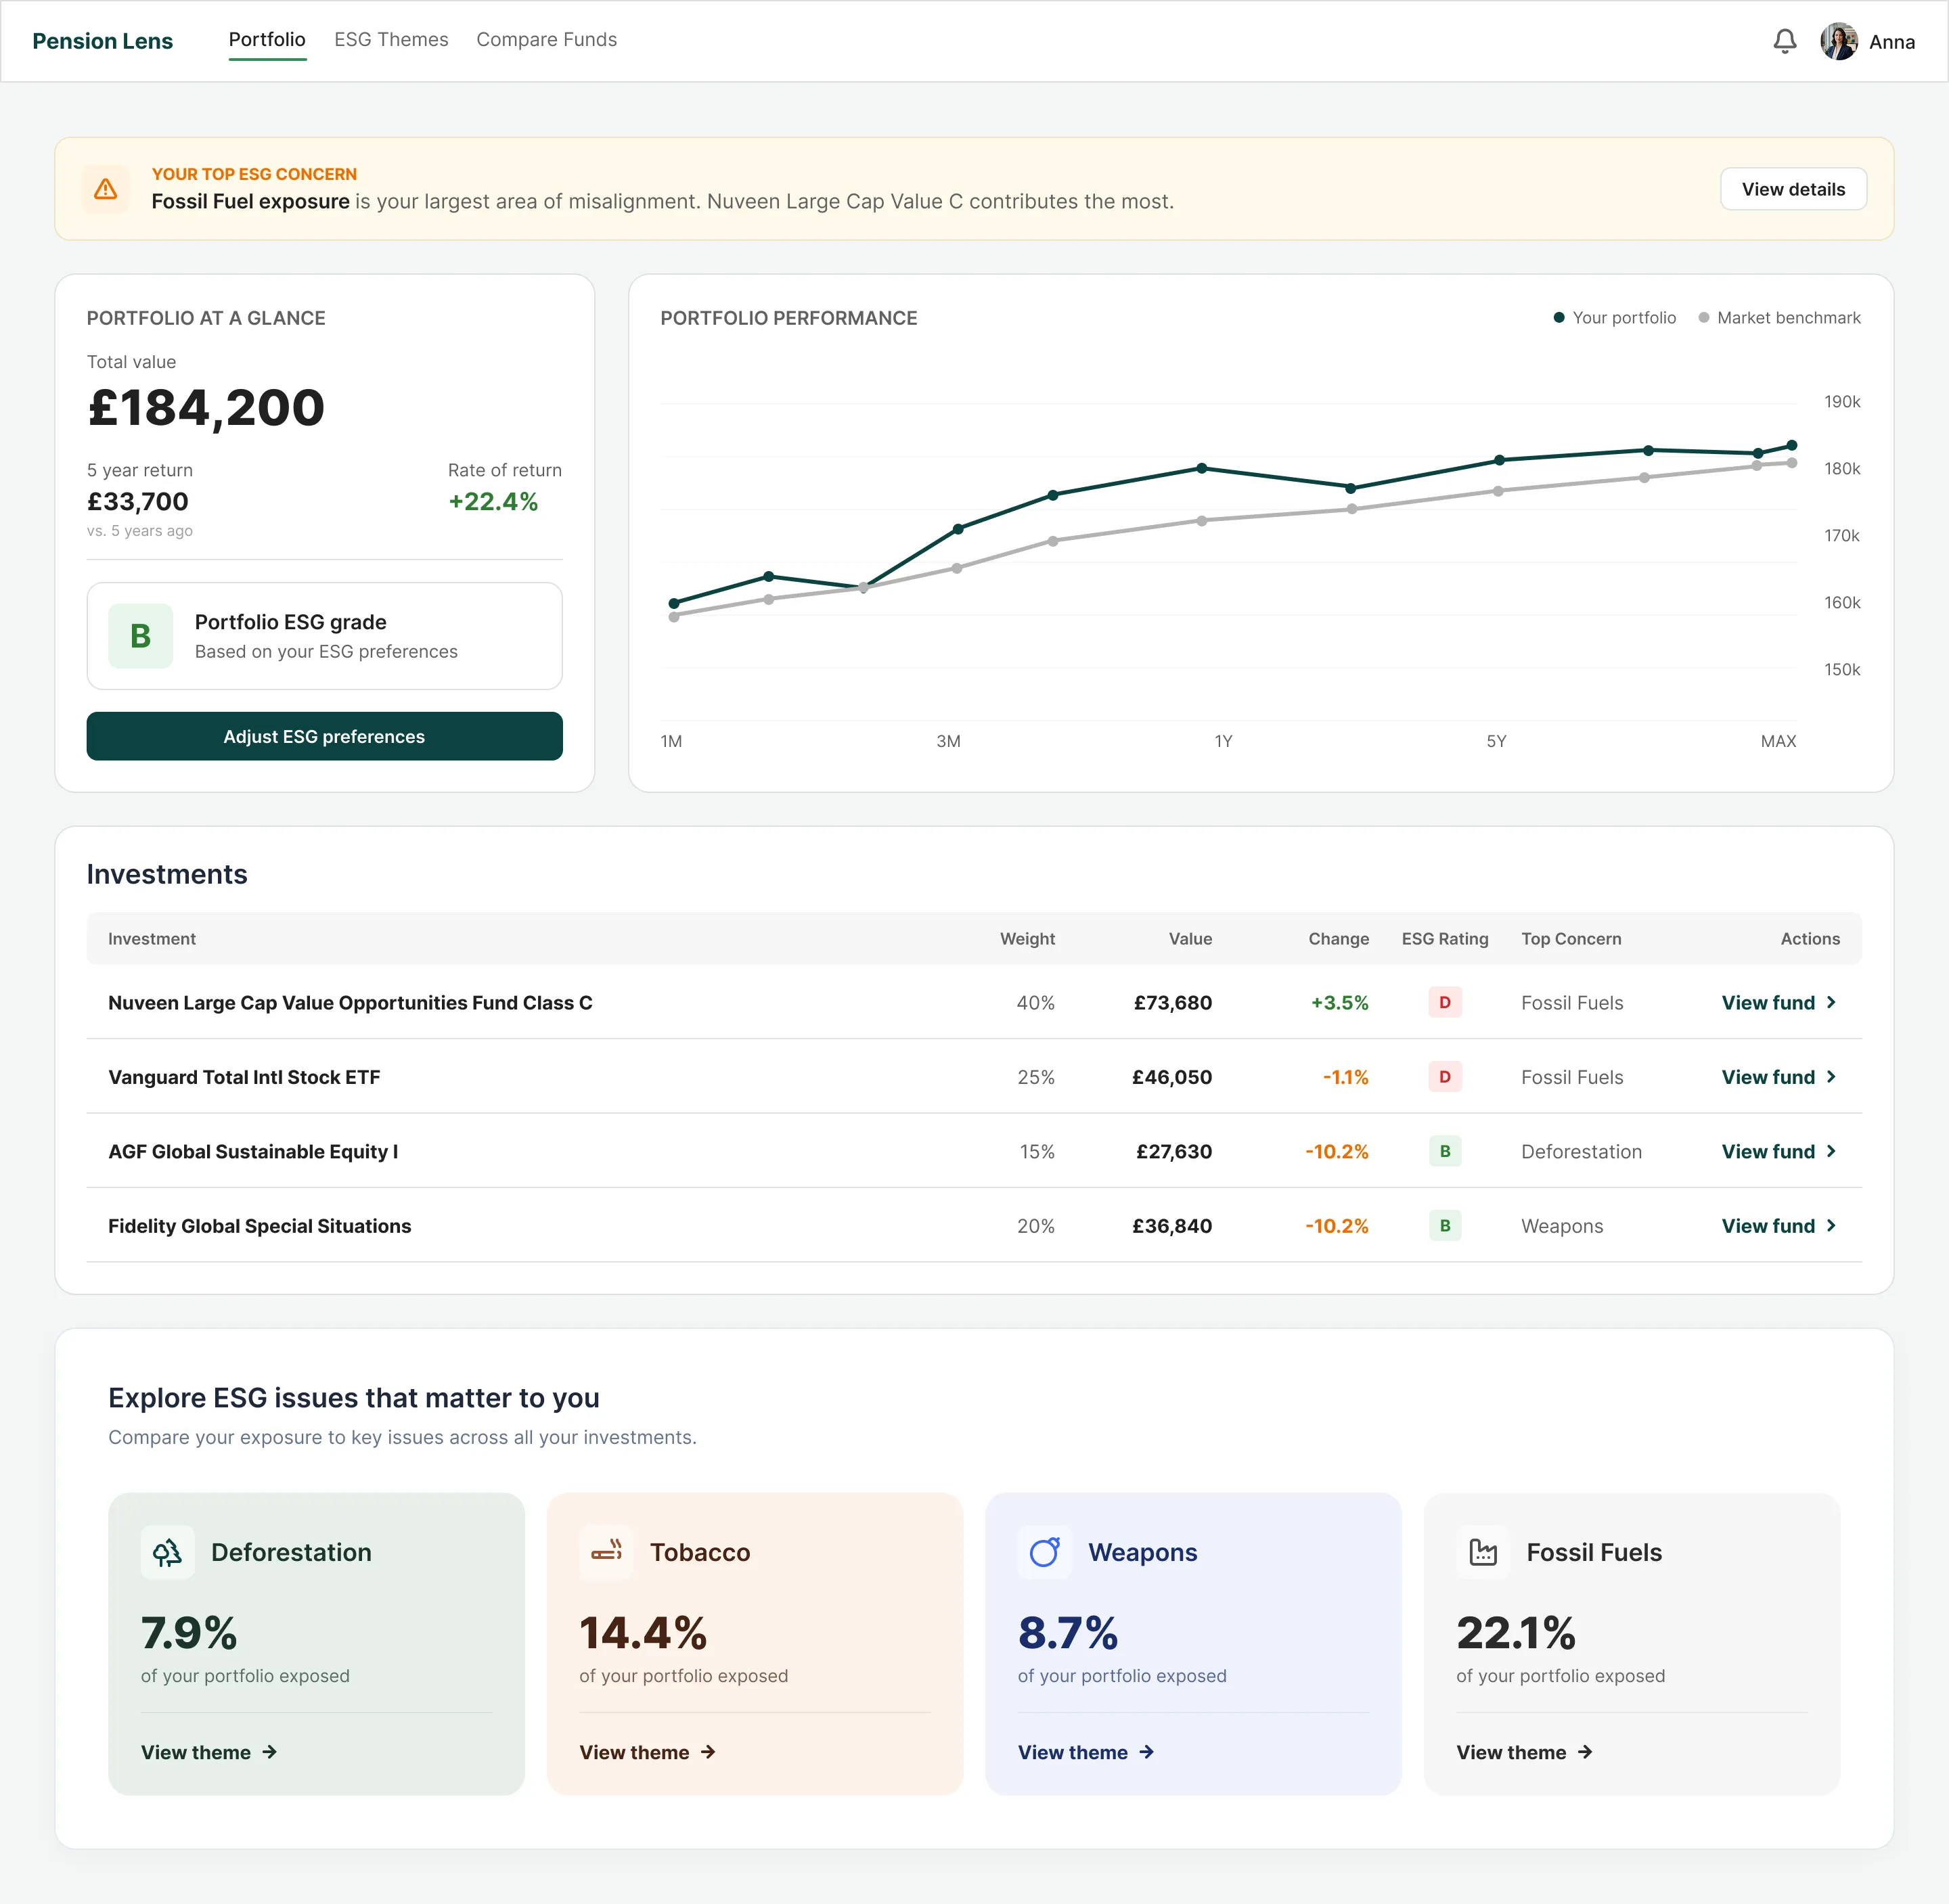Click the Vanguard Total Intl Stock ETF name

[244, 1077]
